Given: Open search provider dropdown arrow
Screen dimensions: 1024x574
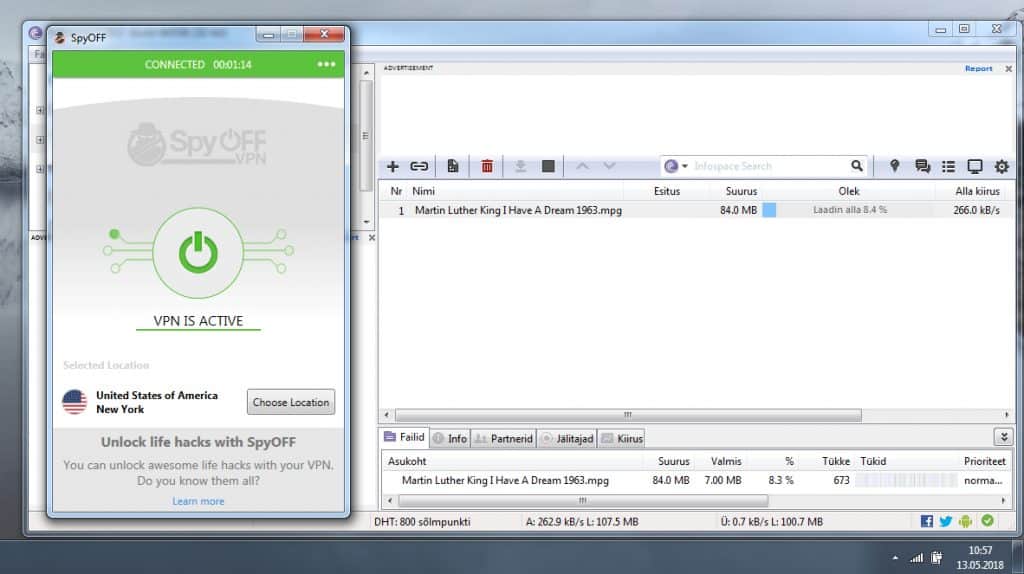Looking at the screenshot, I should click(x=684, y=167).
